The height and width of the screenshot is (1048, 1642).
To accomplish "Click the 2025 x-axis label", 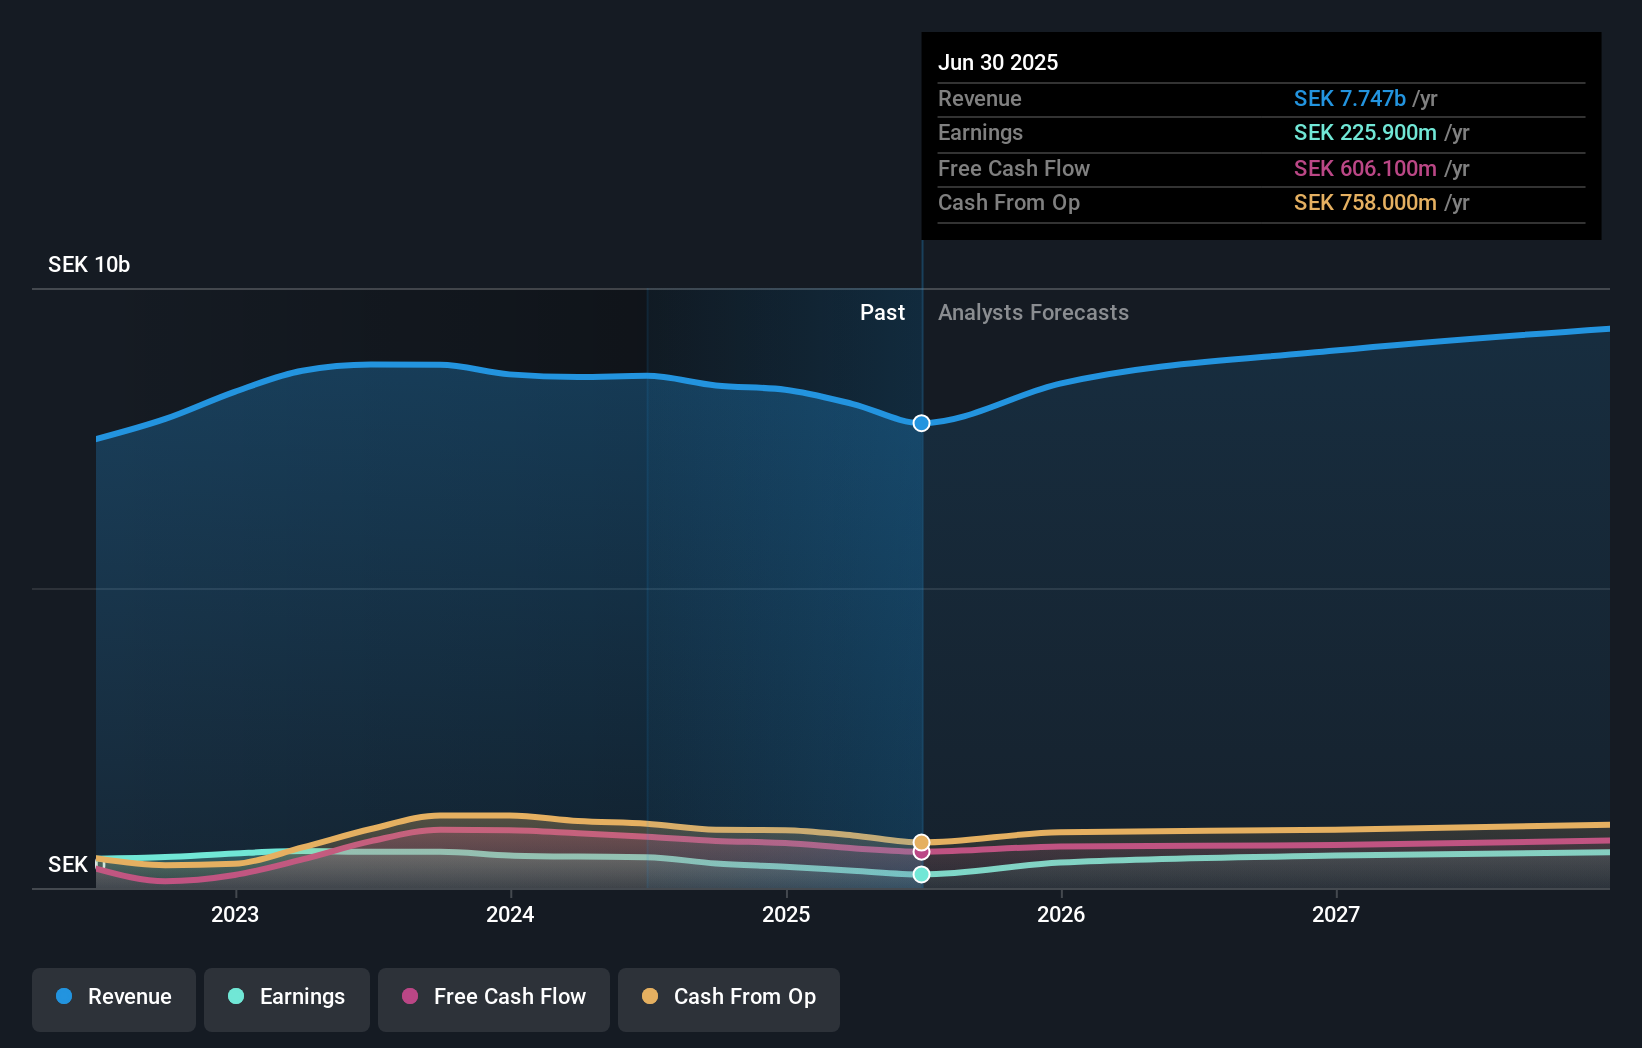I will 786,914.
